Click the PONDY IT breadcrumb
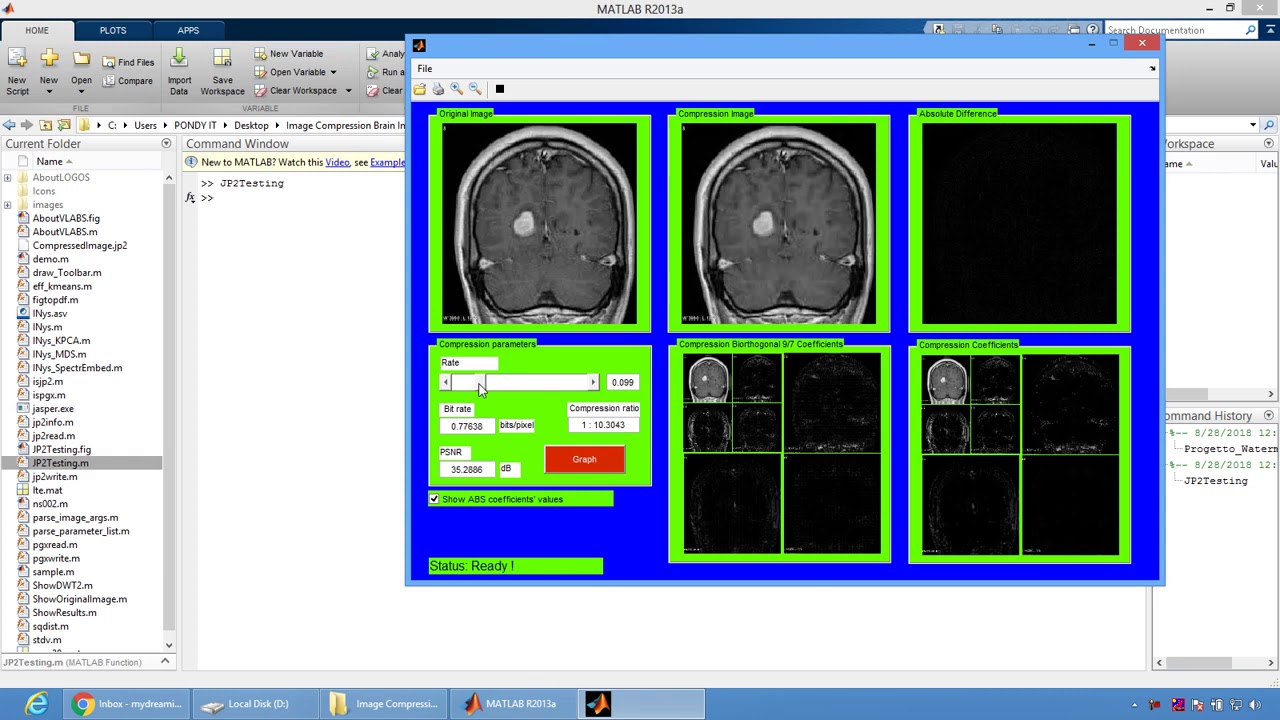The image size is (1280, 720). pyautogui.click(x=195, y=125)
